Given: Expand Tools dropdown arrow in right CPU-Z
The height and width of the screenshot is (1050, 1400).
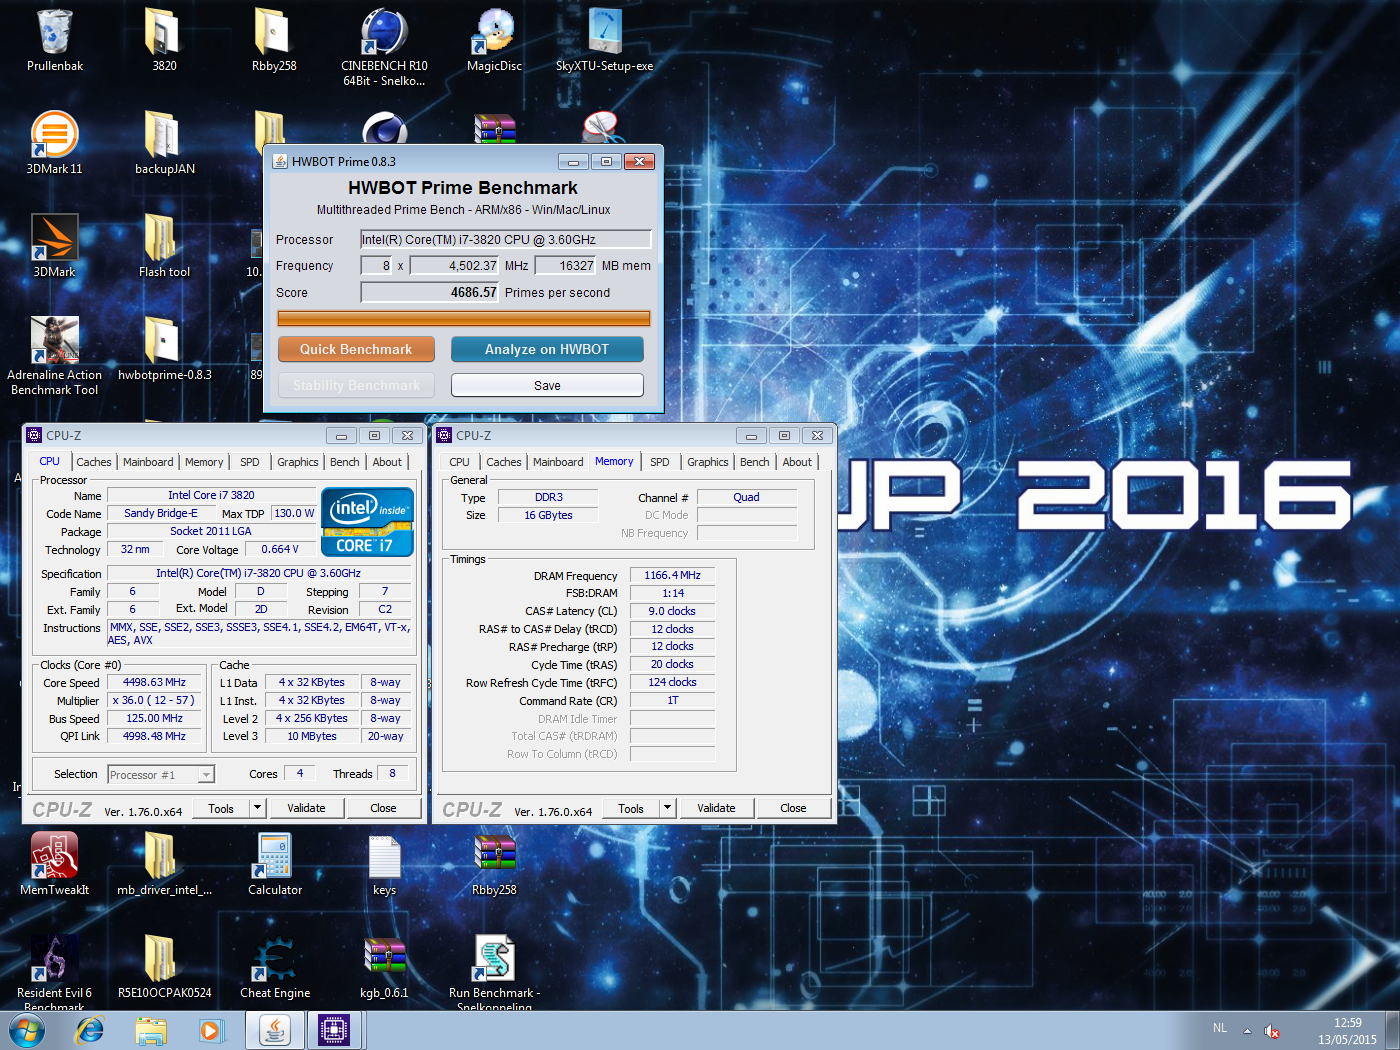Looking at the screenshot, I should click(x=667, y=808).
